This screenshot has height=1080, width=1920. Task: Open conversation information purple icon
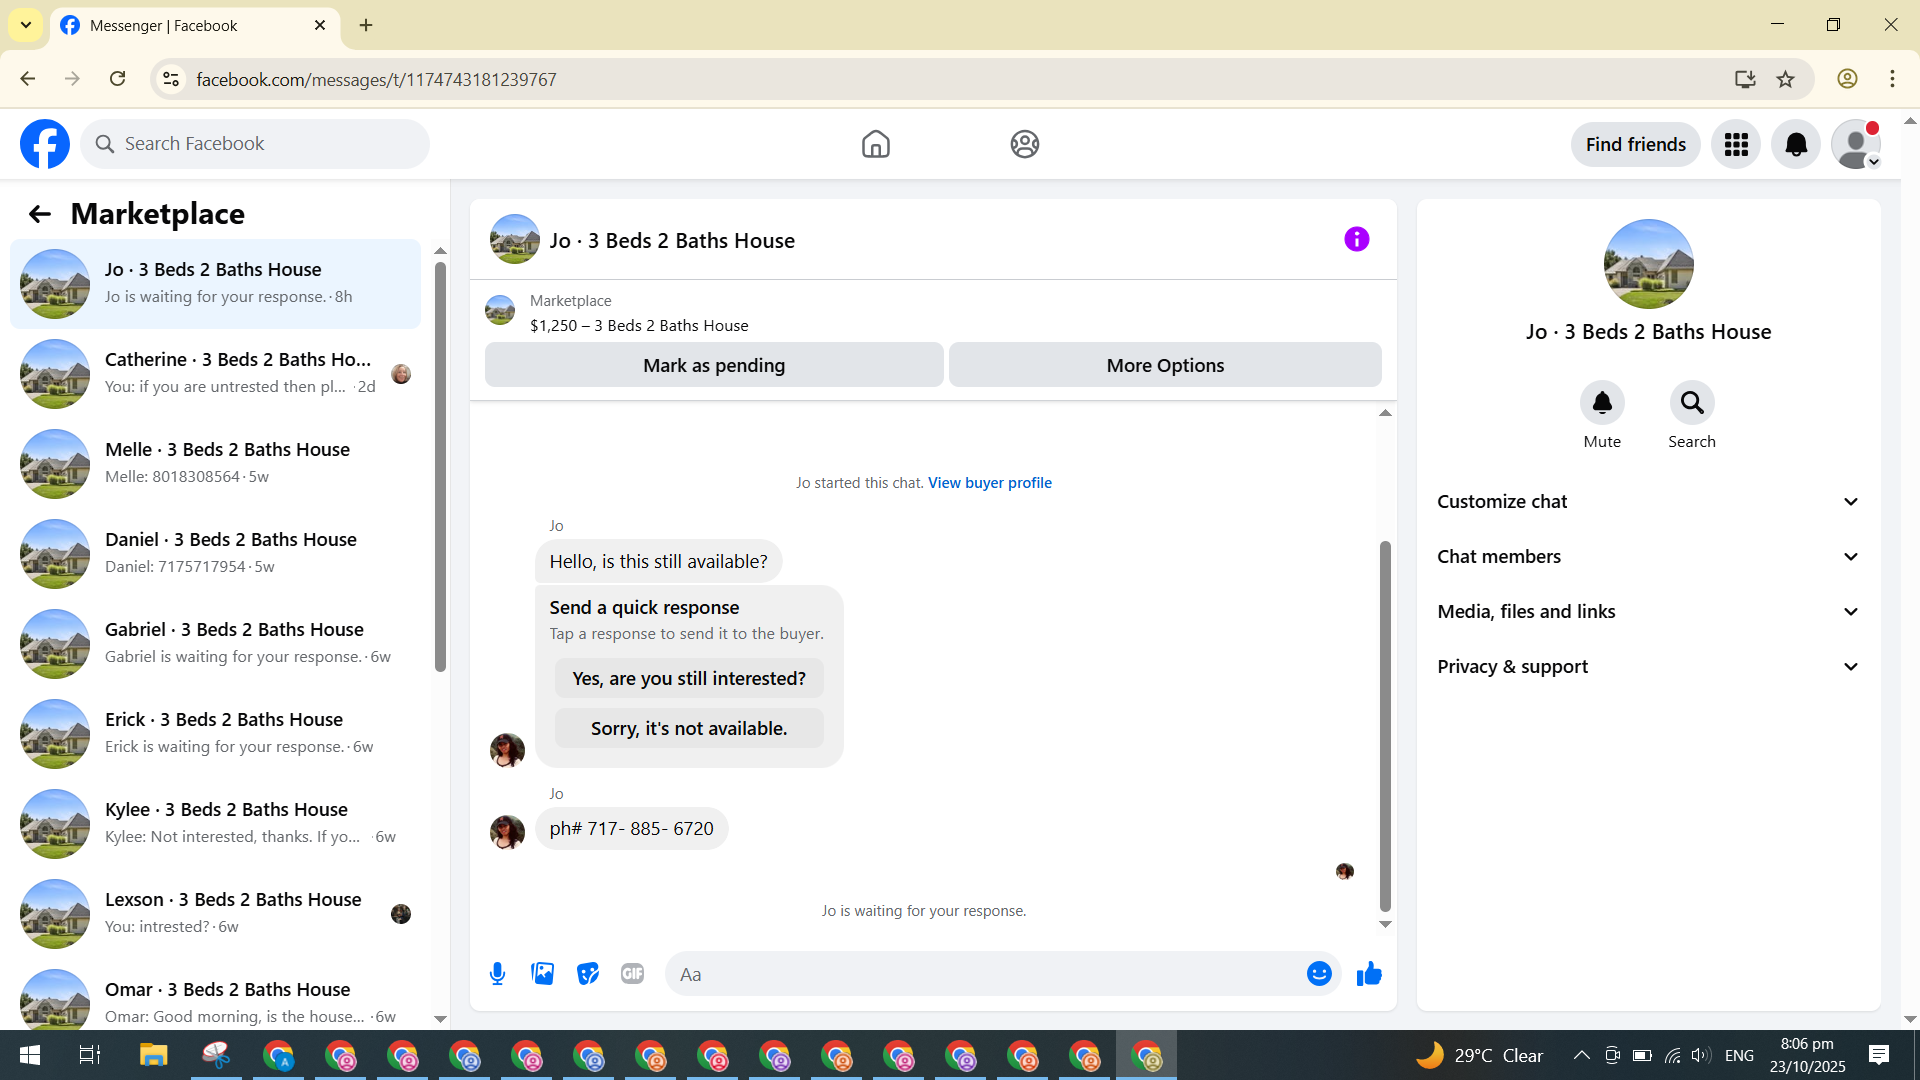click(x=1356, y=239)
